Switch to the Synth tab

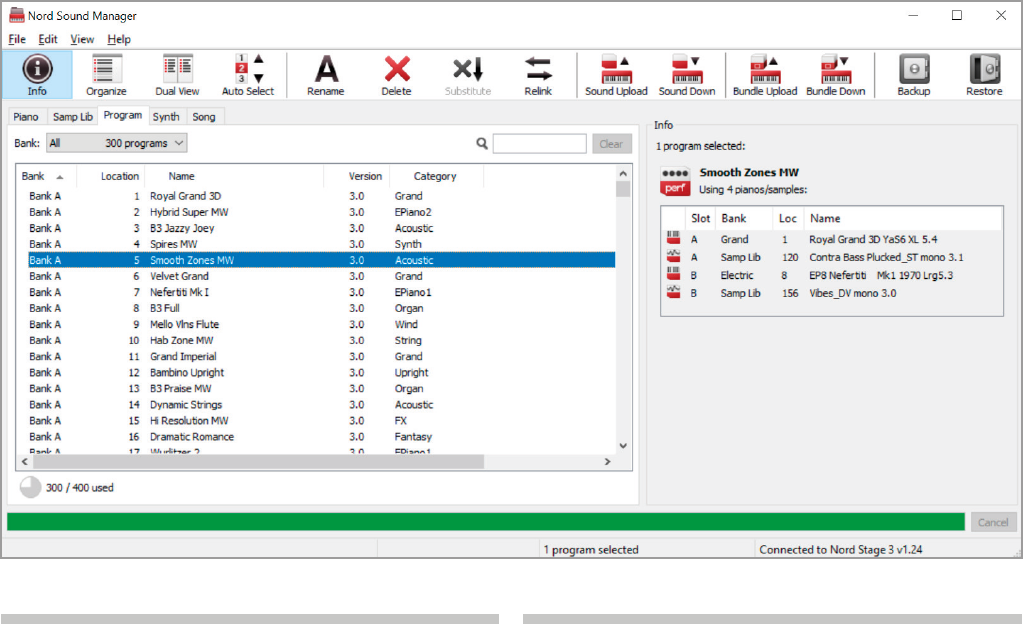pyautogui.click(x=166, y=117)
